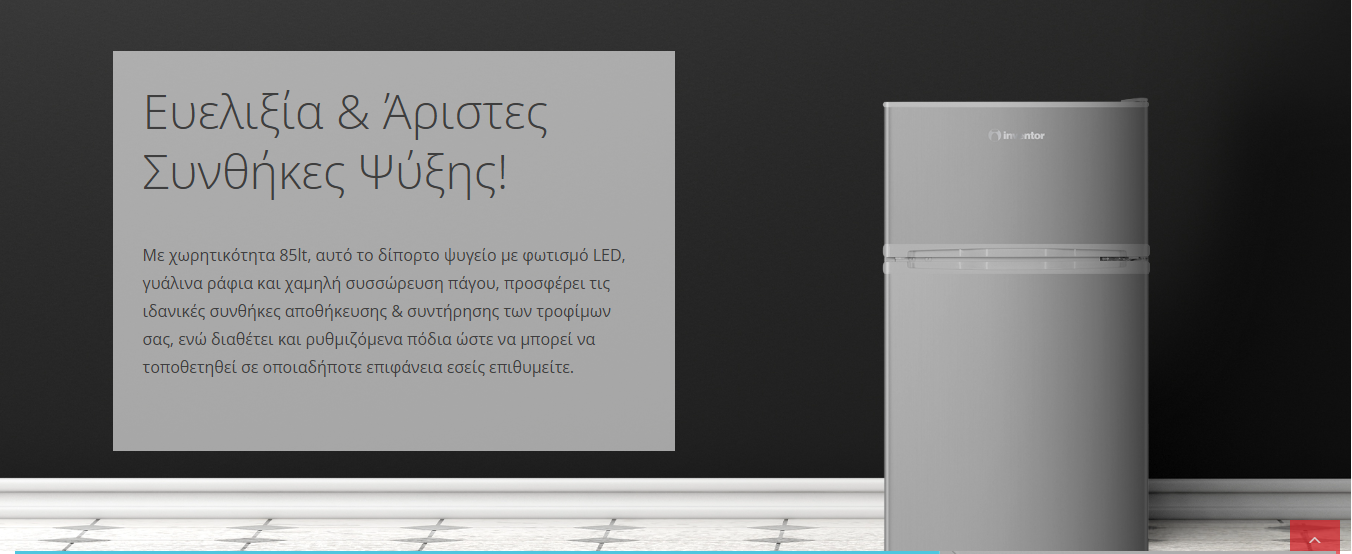Click the paragraph line starting with "γυάλινα ράφια"
The image size is (1352, 554).
click(x=383, y=283)
